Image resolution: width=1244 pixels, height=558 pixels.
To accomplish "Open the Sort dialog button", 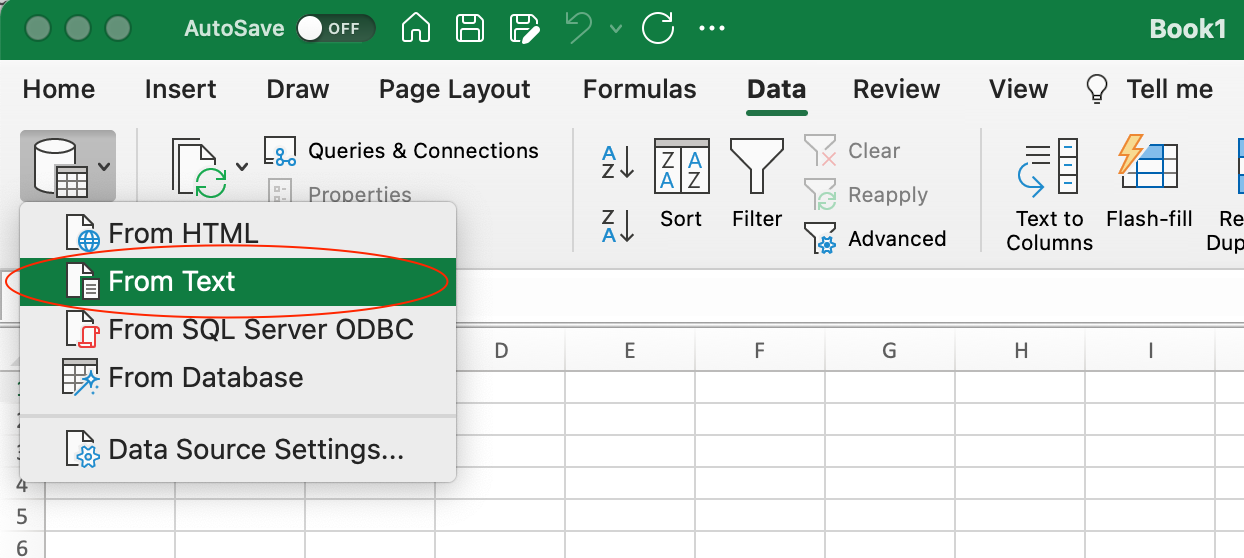I will pyautogui.click(x=681, y=182).
